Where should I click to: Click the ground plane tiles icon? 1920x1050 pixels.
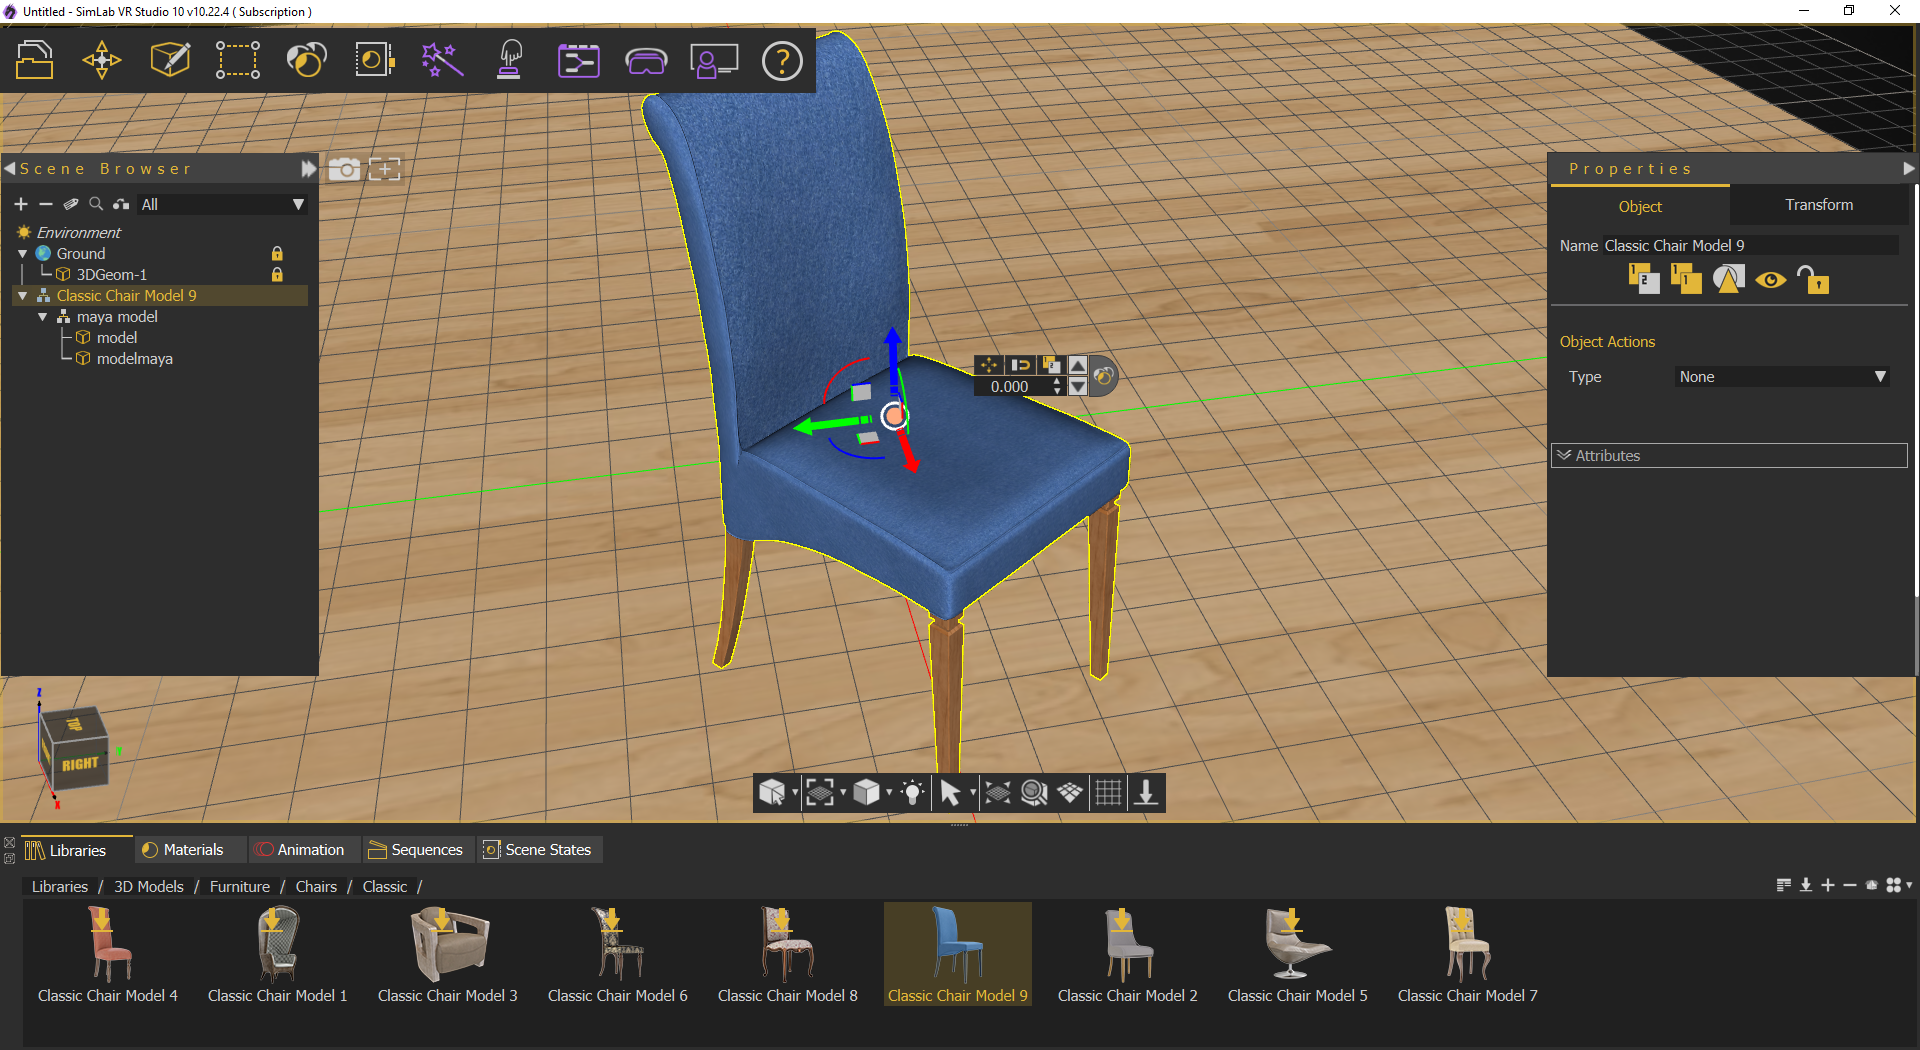click(x=1070, y=793)
